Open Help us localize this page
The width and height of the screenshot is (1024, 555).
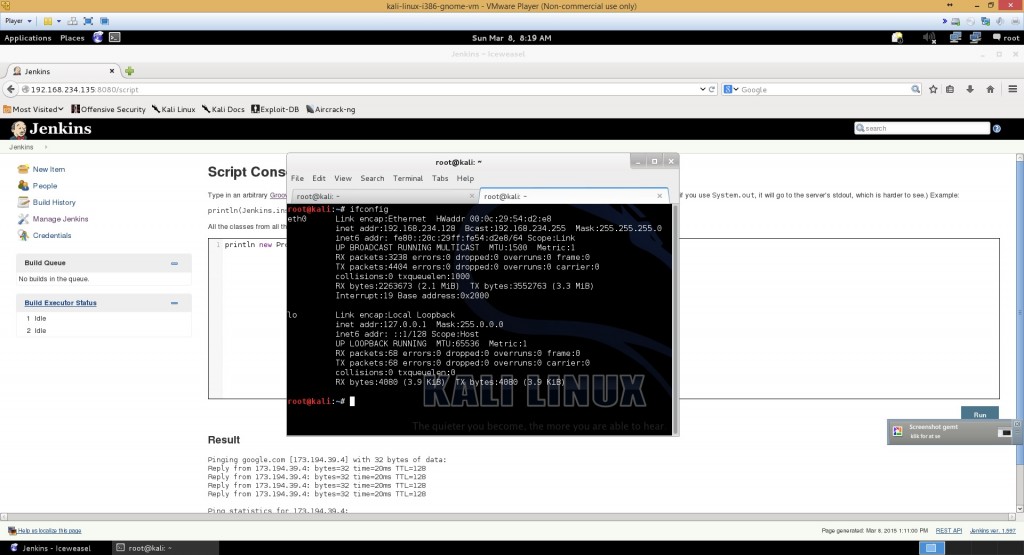pos(49,531)
